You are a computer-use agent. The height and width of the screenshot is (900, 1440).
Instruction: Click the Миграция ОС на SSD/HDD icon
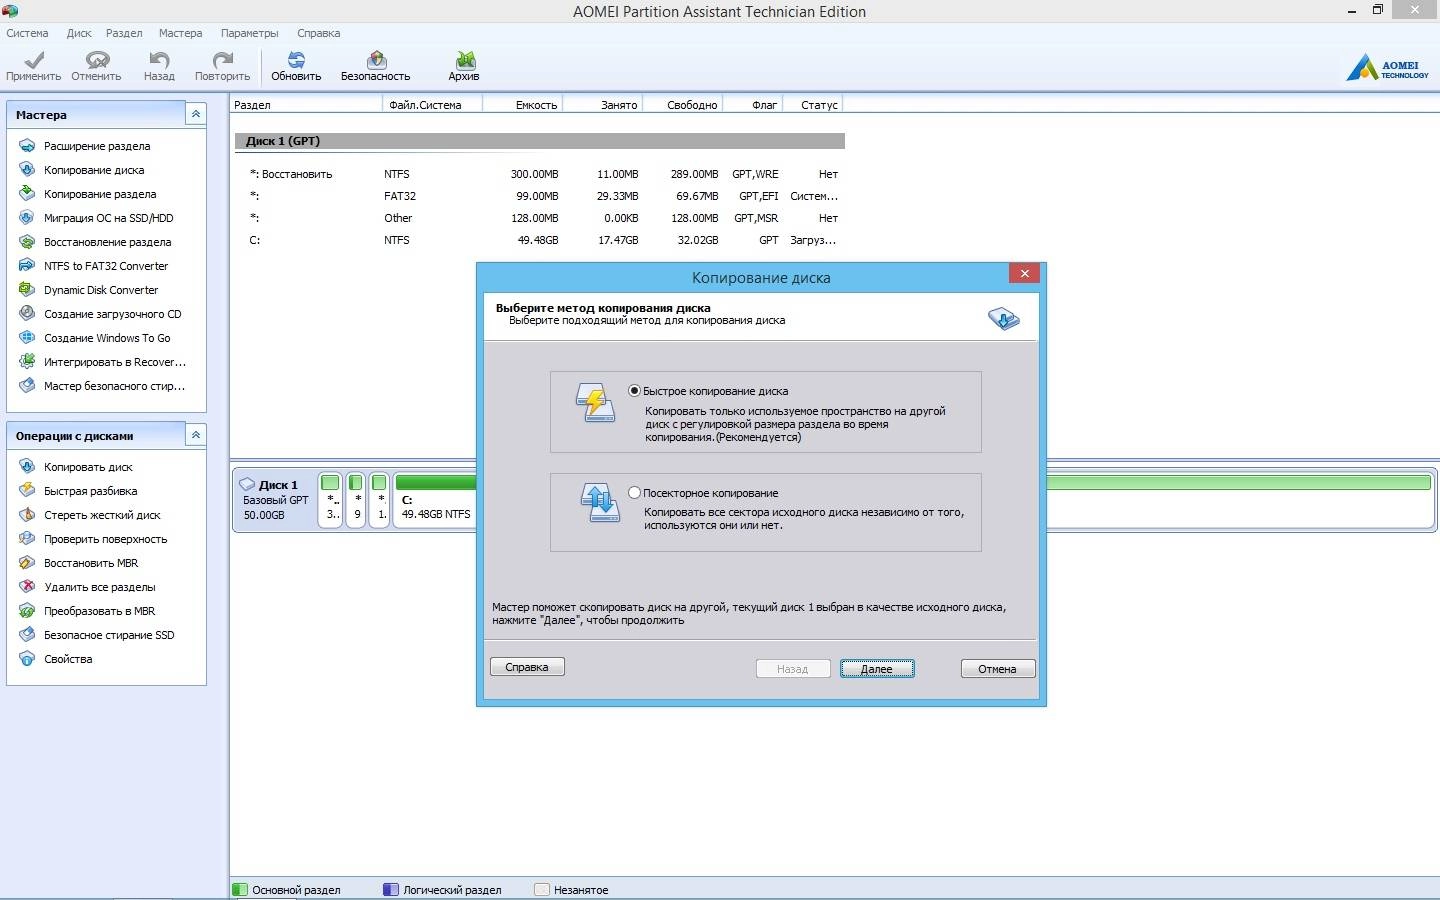point(27,218)
